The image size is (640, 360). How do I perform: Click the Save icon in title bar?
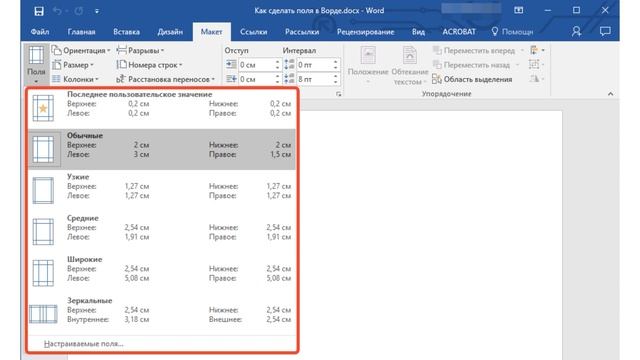pyautogui.click(x=39, y=11)
